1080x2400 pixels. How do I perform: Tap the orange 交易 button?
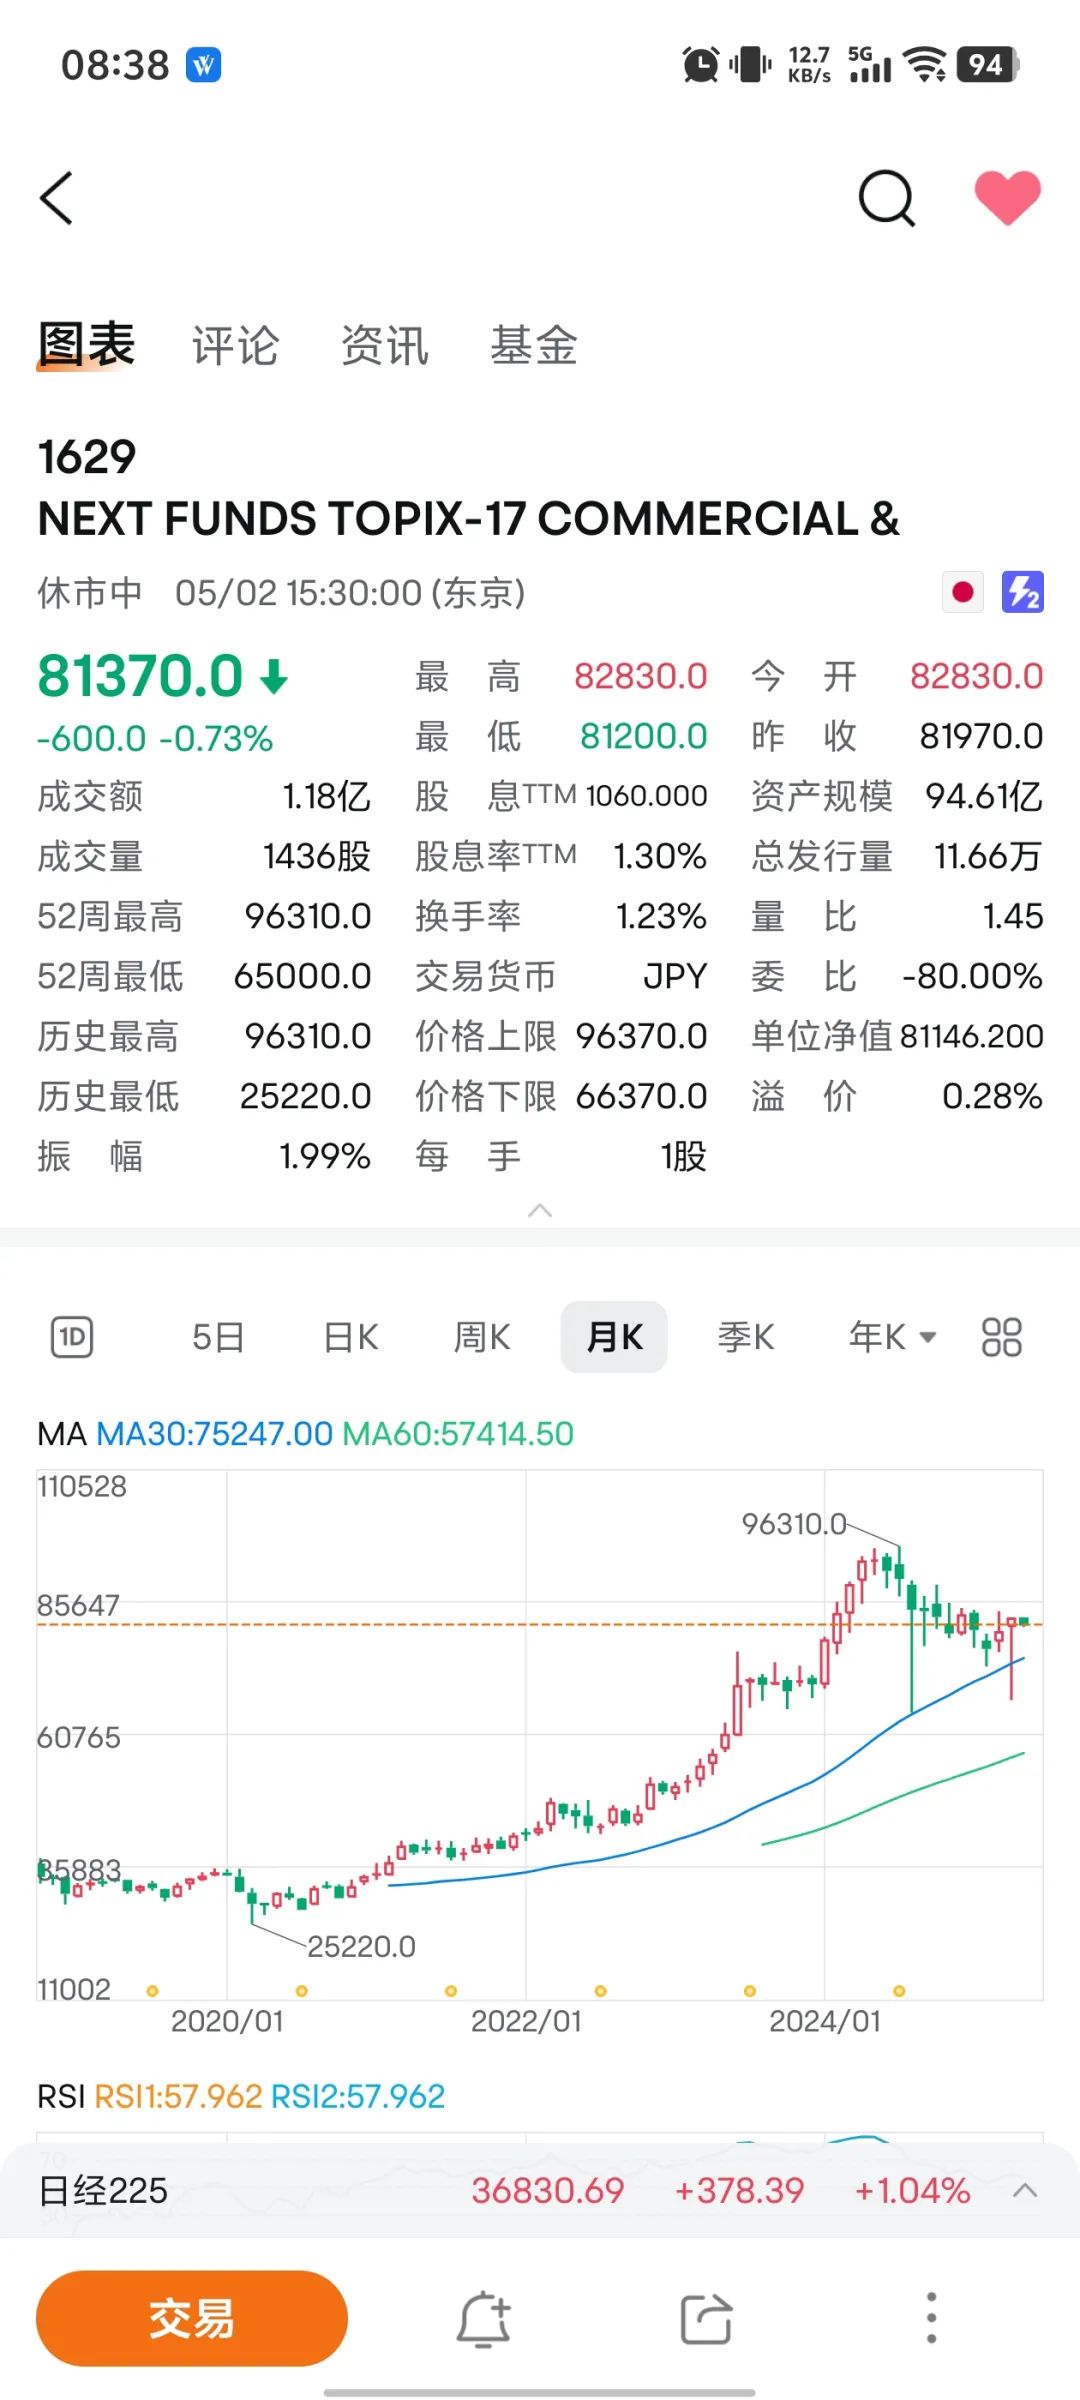192,2318
